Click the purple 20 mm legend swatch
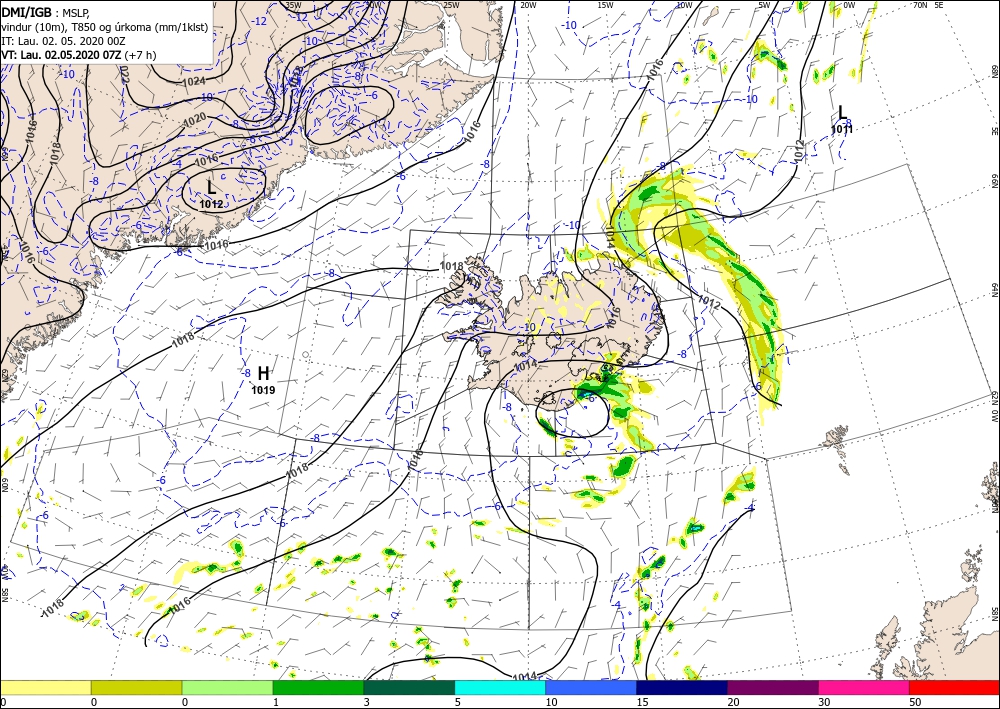 [772, 687]
